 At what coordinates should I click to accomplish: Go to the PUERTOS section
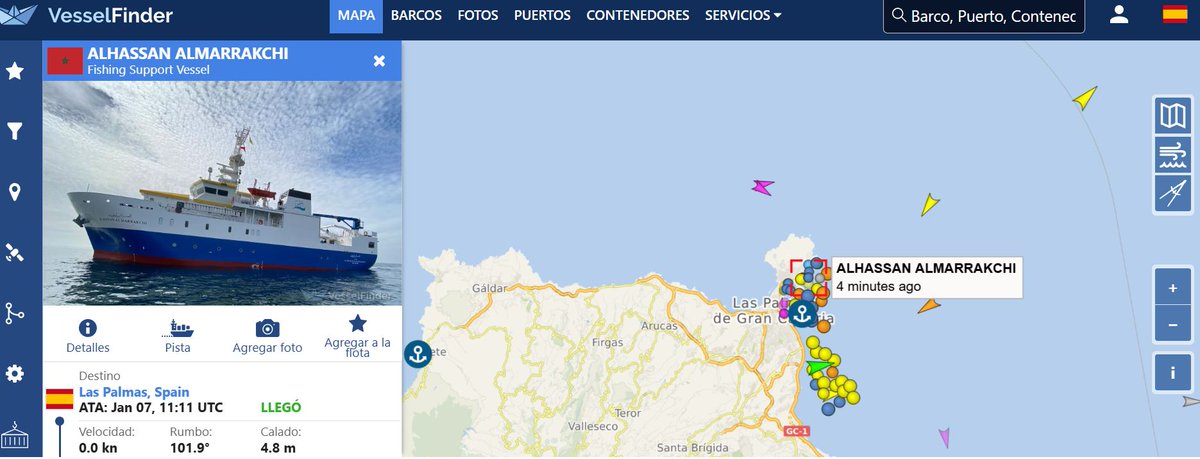pos(542,15)
